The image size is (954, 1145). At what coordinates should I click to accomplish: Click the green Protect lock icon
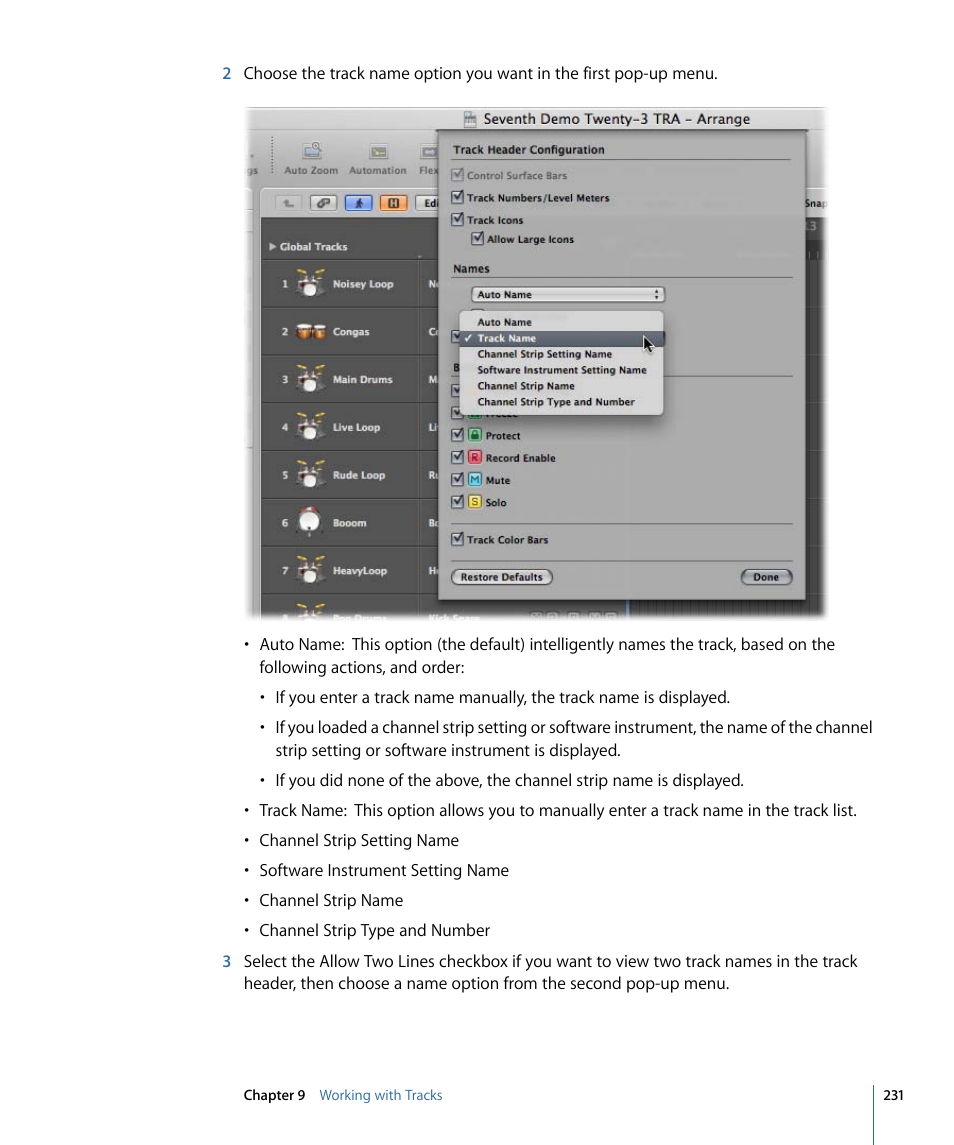(x=475, y=435)
